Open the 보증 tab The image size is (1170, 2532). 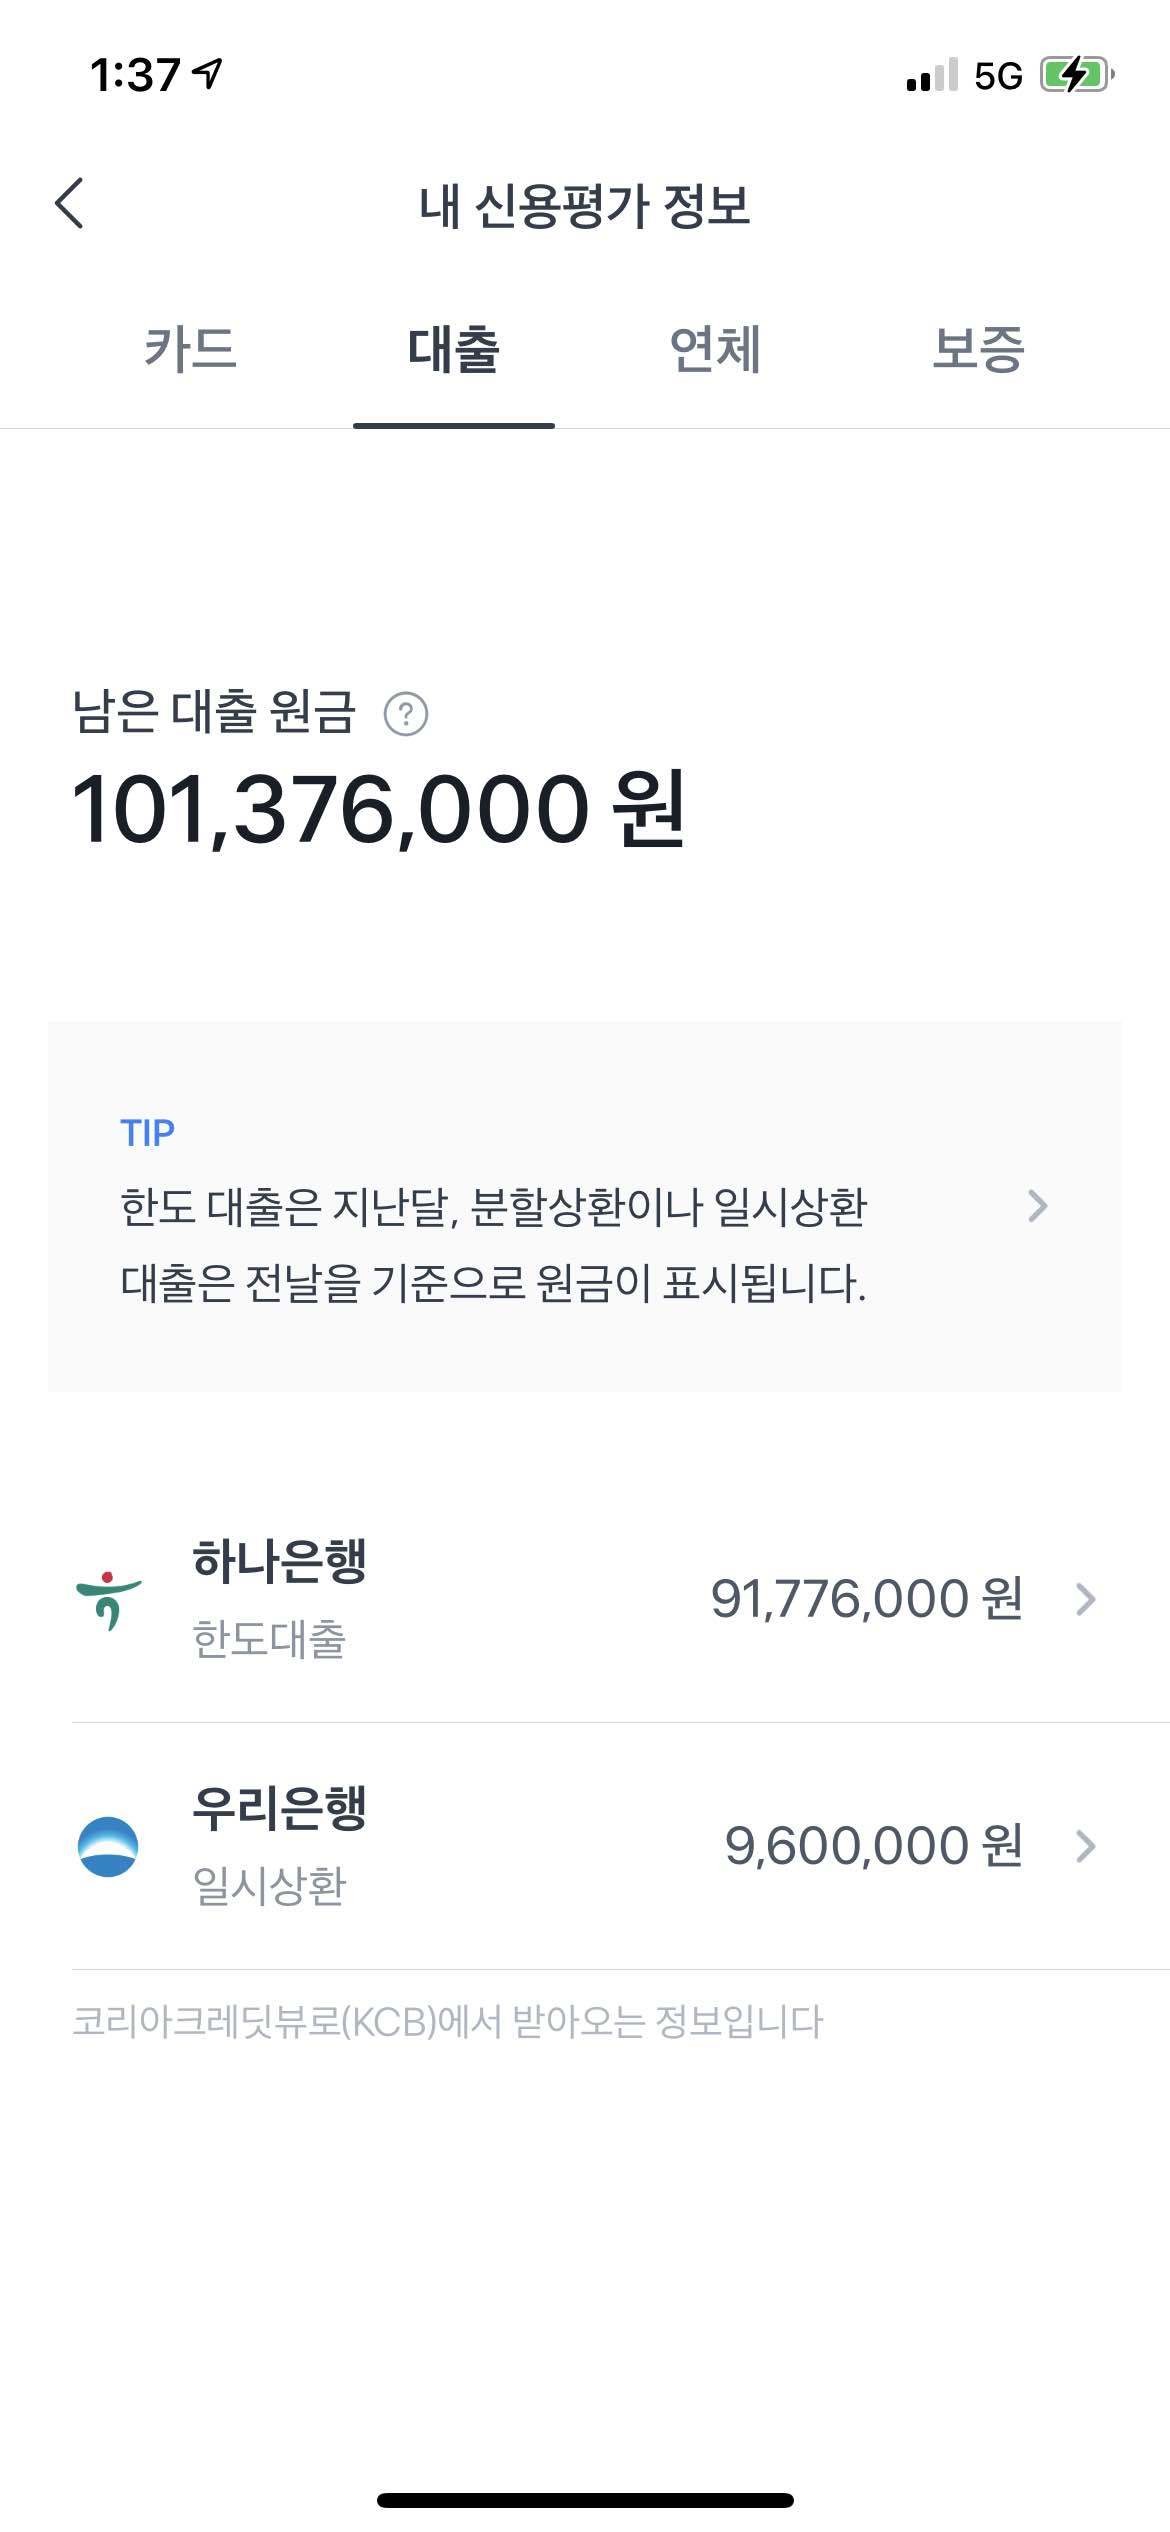(978, 350)
